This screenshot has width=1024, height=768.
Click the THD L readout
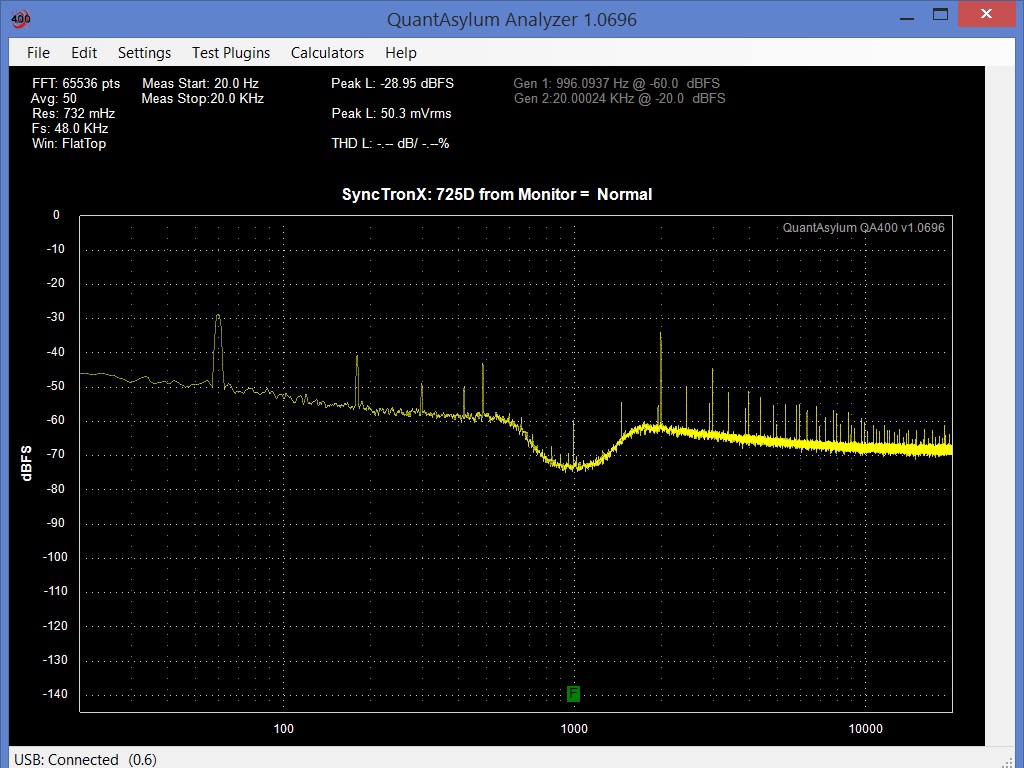pos(390,144)
